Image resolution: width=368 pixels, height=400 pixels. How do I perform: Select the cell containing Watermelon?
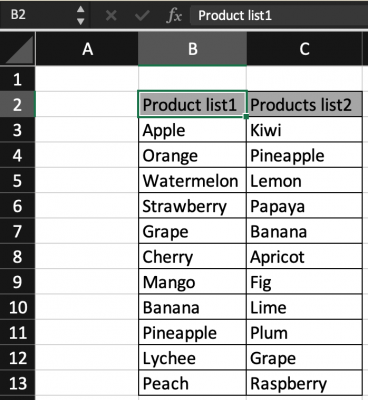[192, 181]
